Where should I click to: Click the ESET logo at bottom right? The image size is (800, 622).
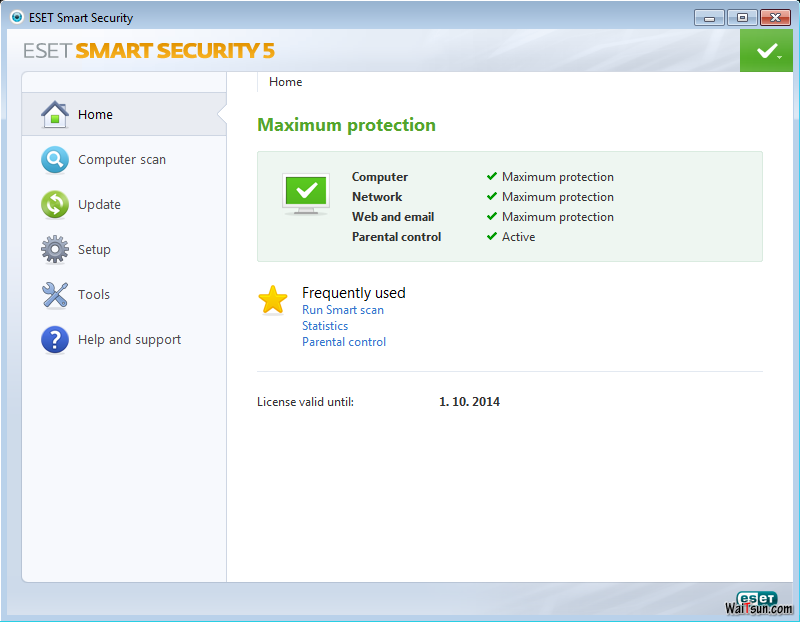pos(757,598)
